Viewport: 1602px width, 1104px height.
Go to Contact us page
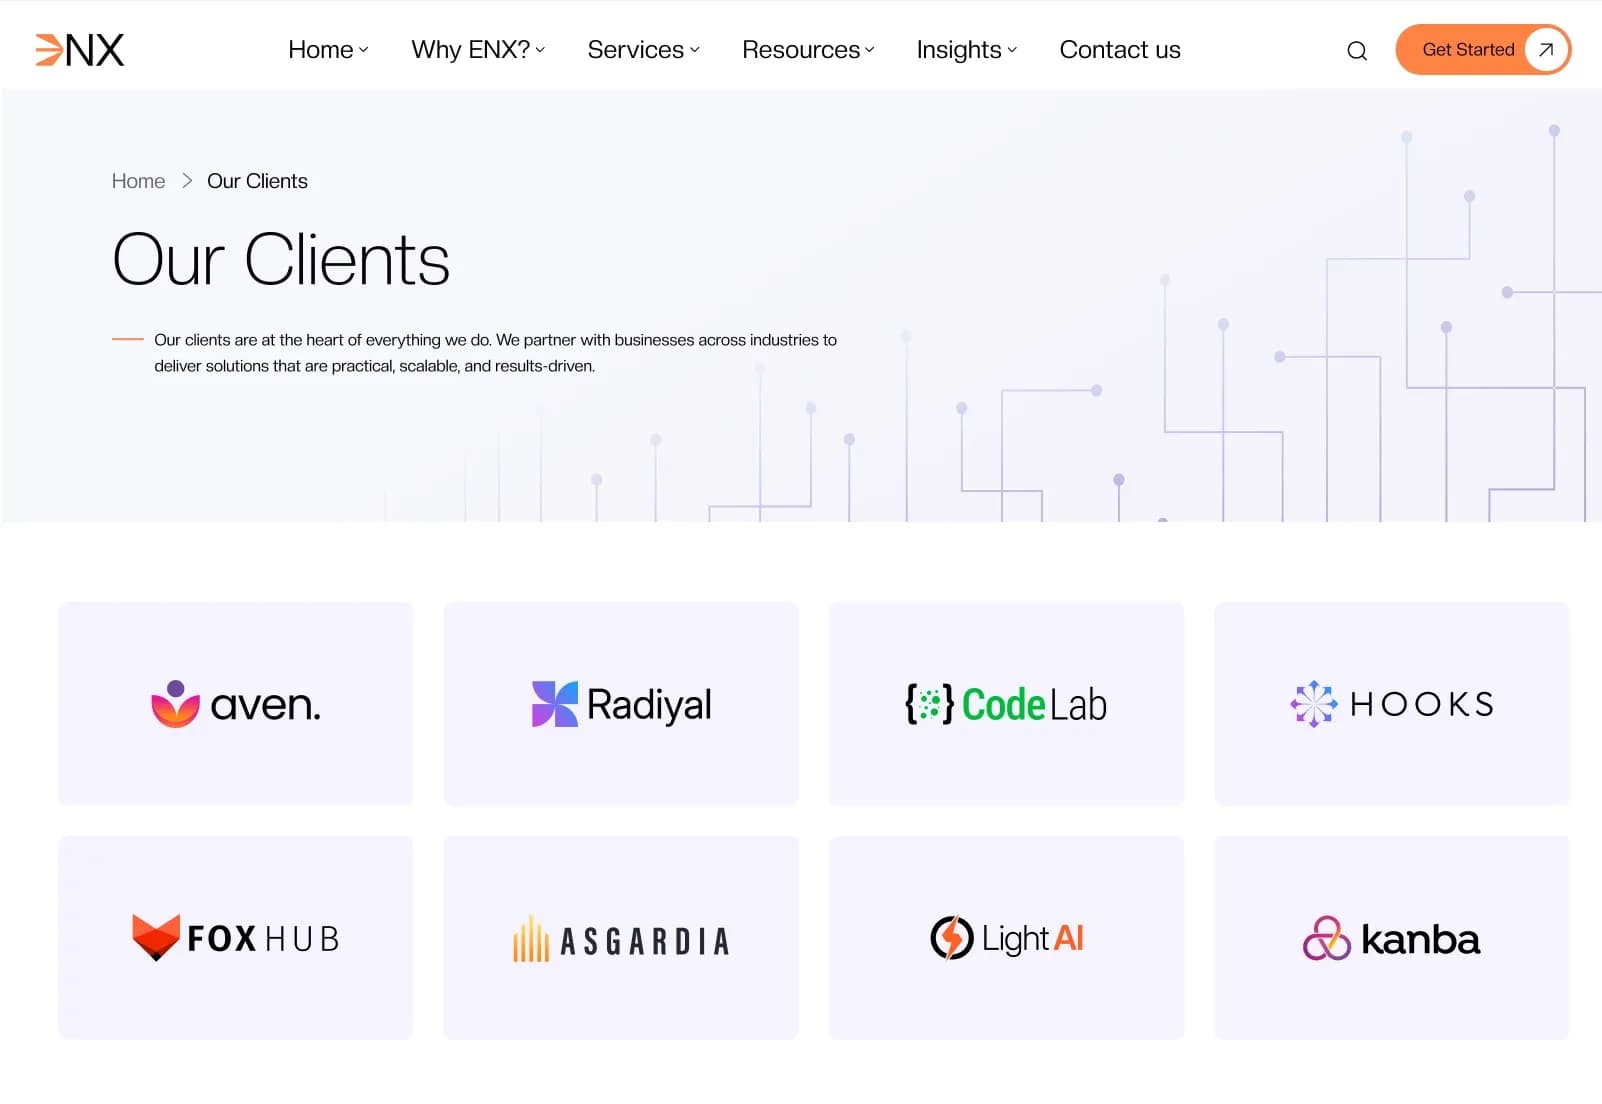click(x=1120, y=50)
